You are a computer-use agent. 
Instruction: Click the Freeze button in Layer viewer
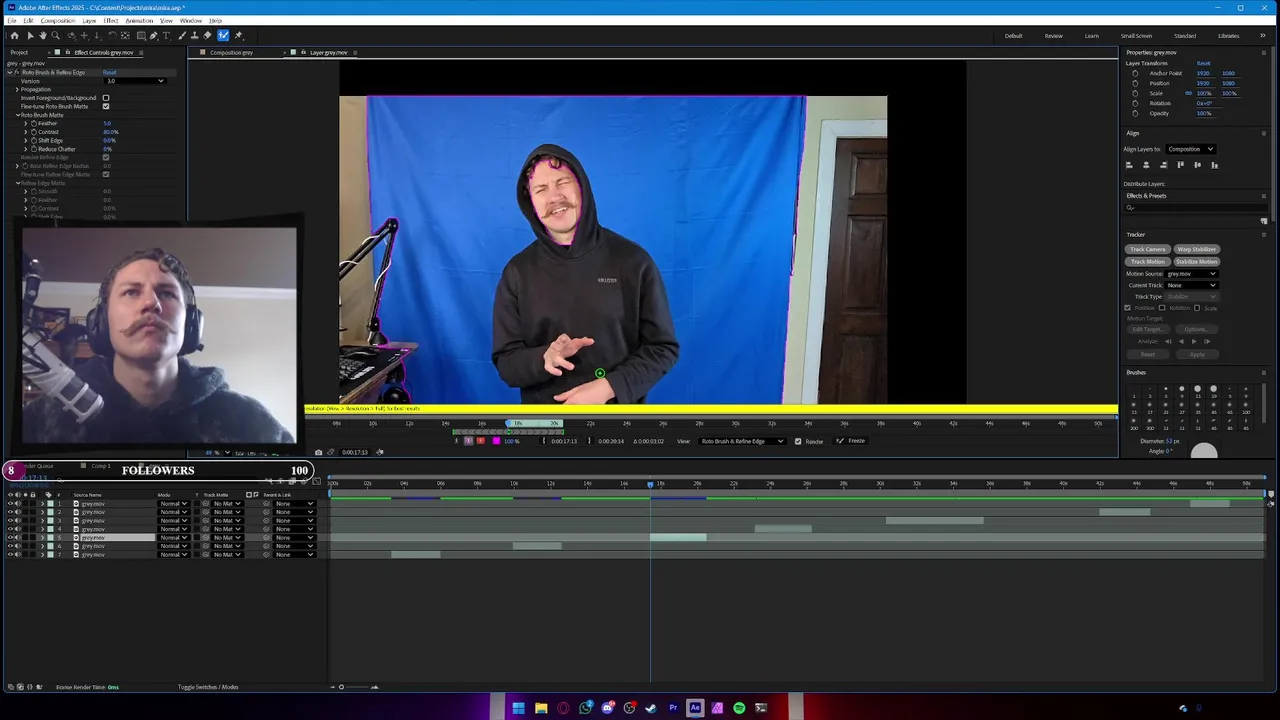click(x=851, y=441)
